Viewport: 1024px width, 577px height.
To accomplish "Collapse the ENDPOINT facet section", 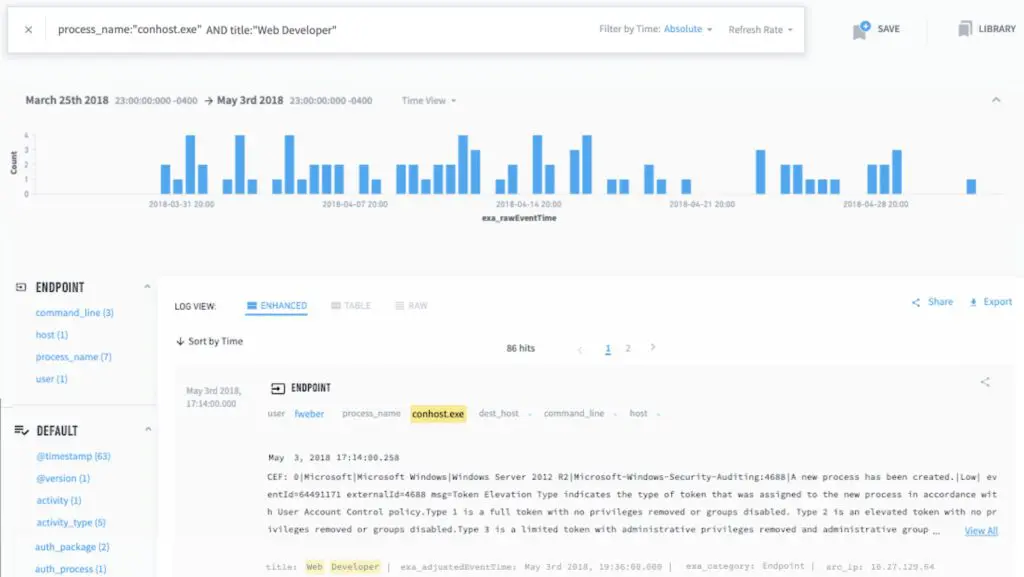I will [148, 288].
